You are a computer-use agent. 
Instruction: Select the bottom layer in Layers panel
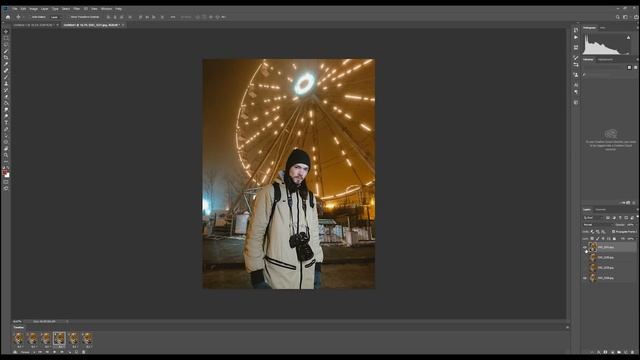(x=610, y=278)
